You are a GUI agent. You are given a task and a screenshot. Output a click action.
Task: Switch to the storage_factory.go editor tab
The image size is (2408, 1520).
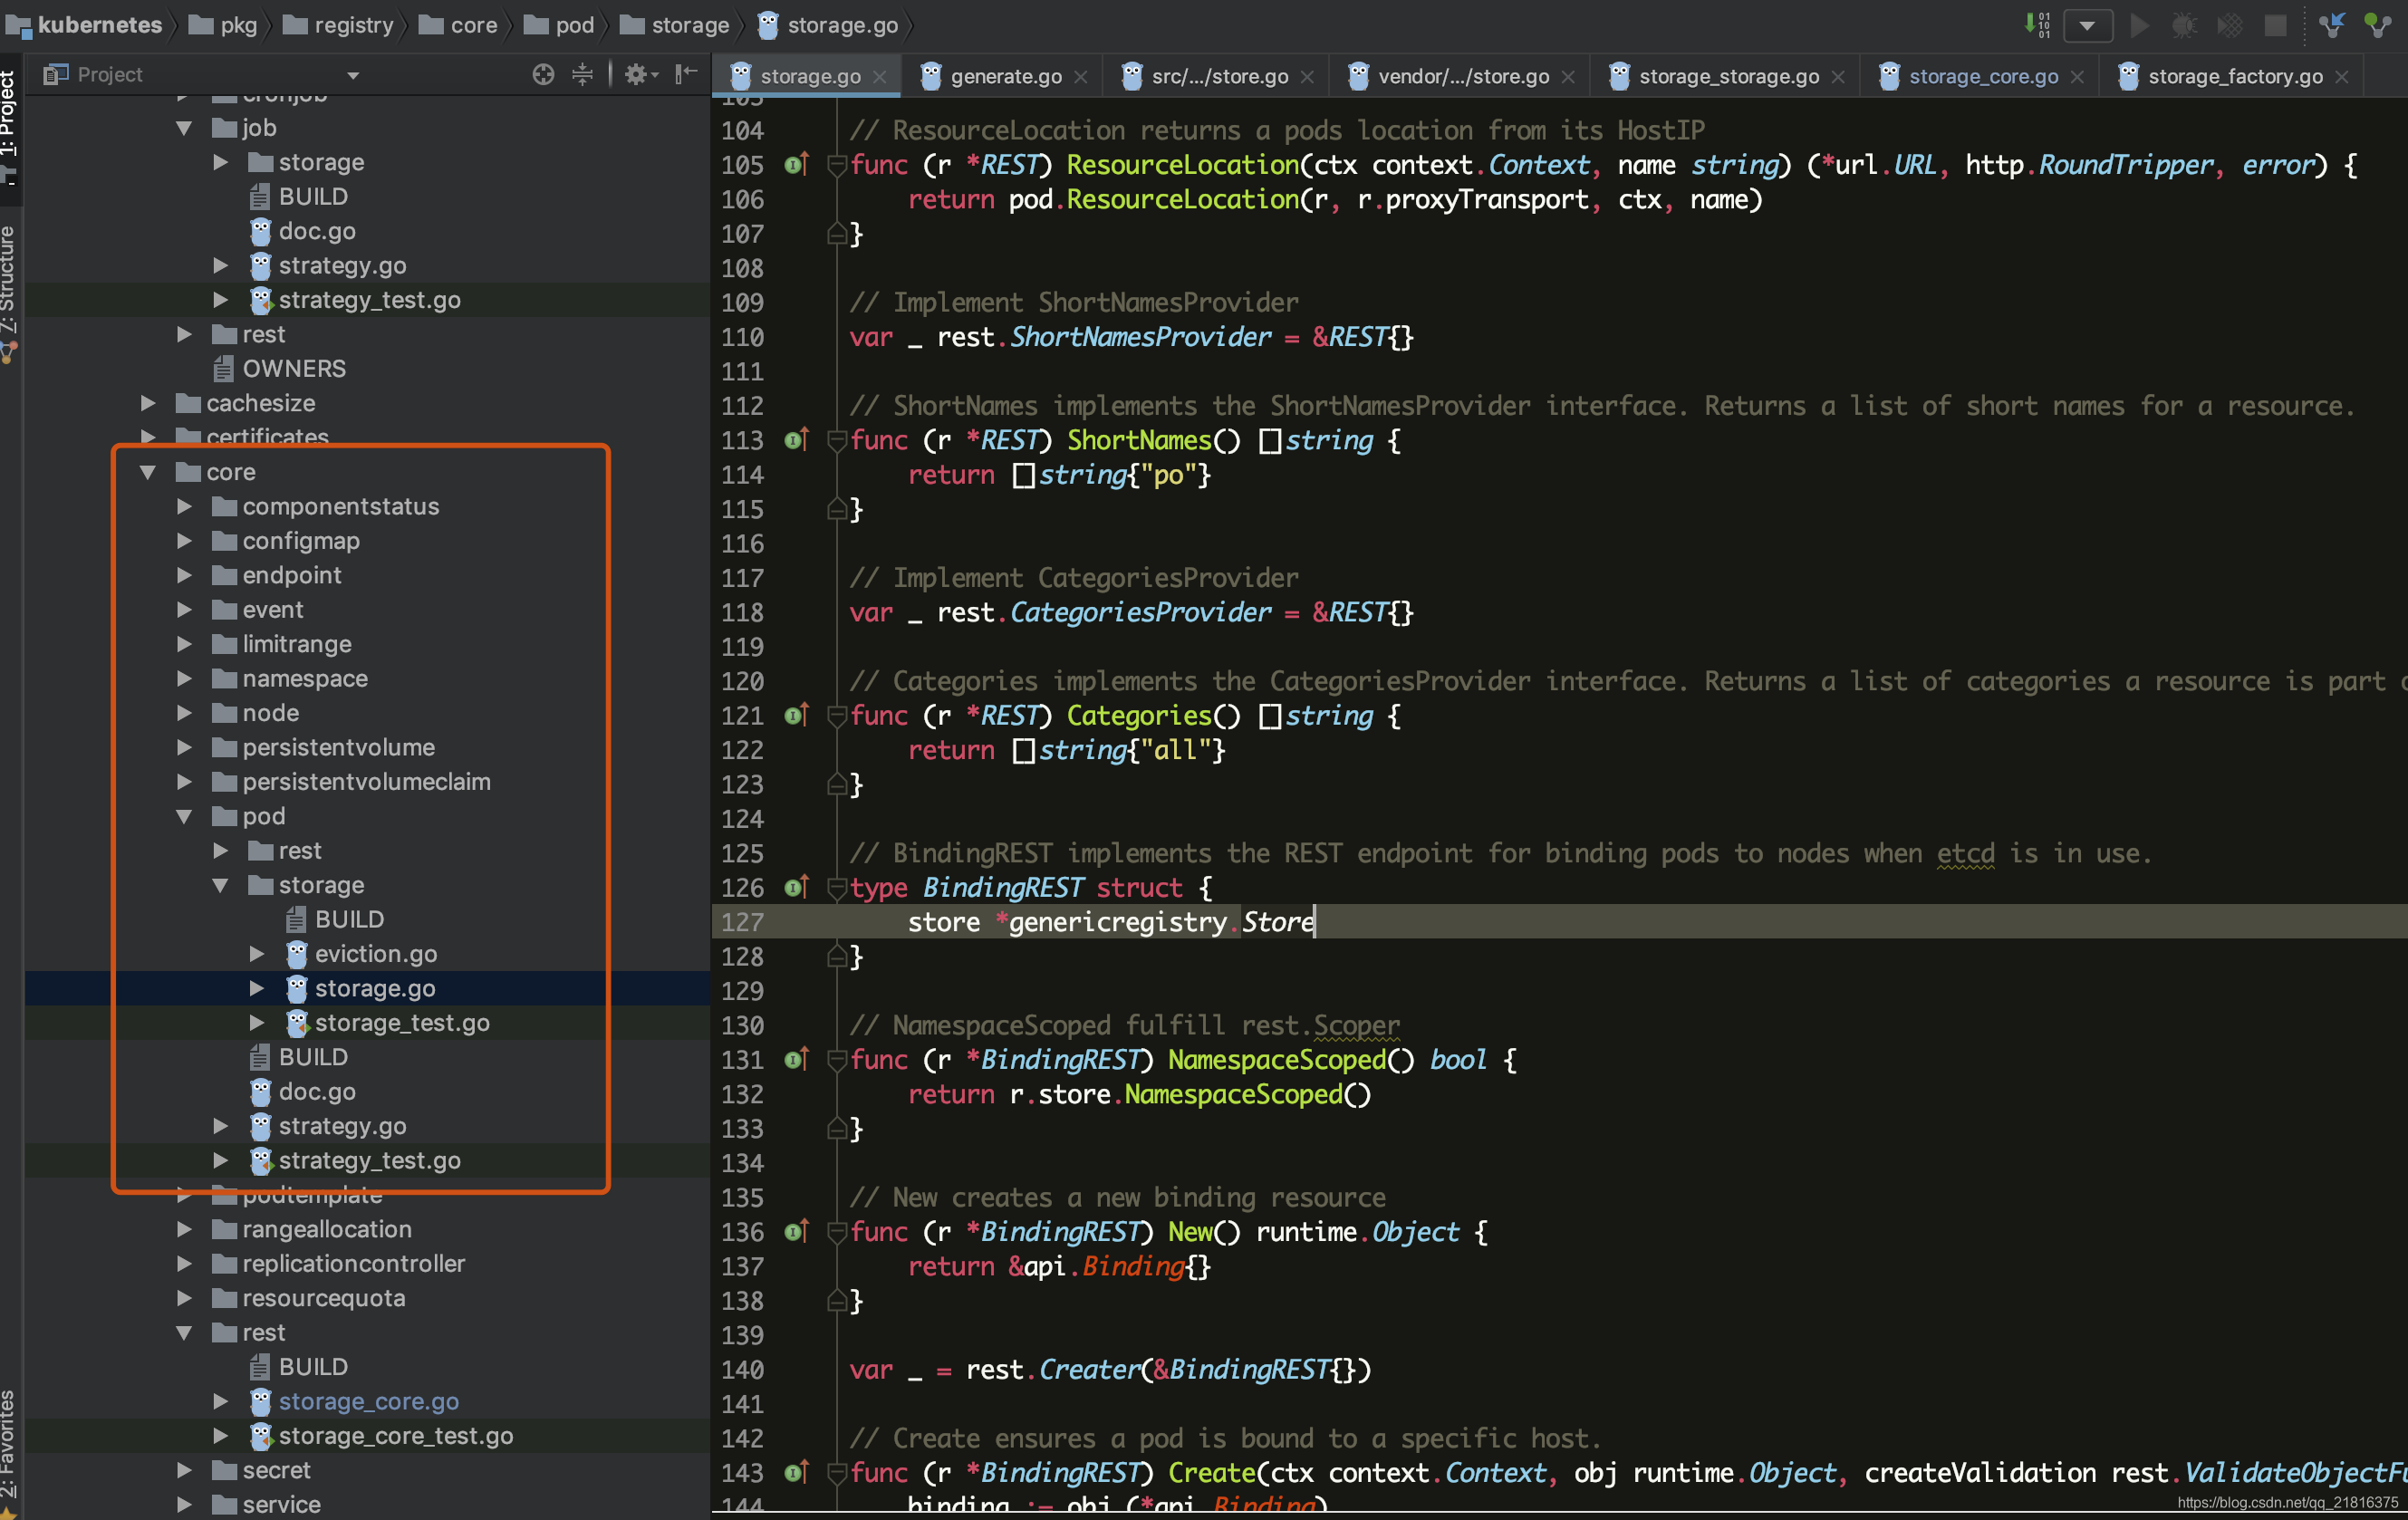click(x=2235, y=76)
